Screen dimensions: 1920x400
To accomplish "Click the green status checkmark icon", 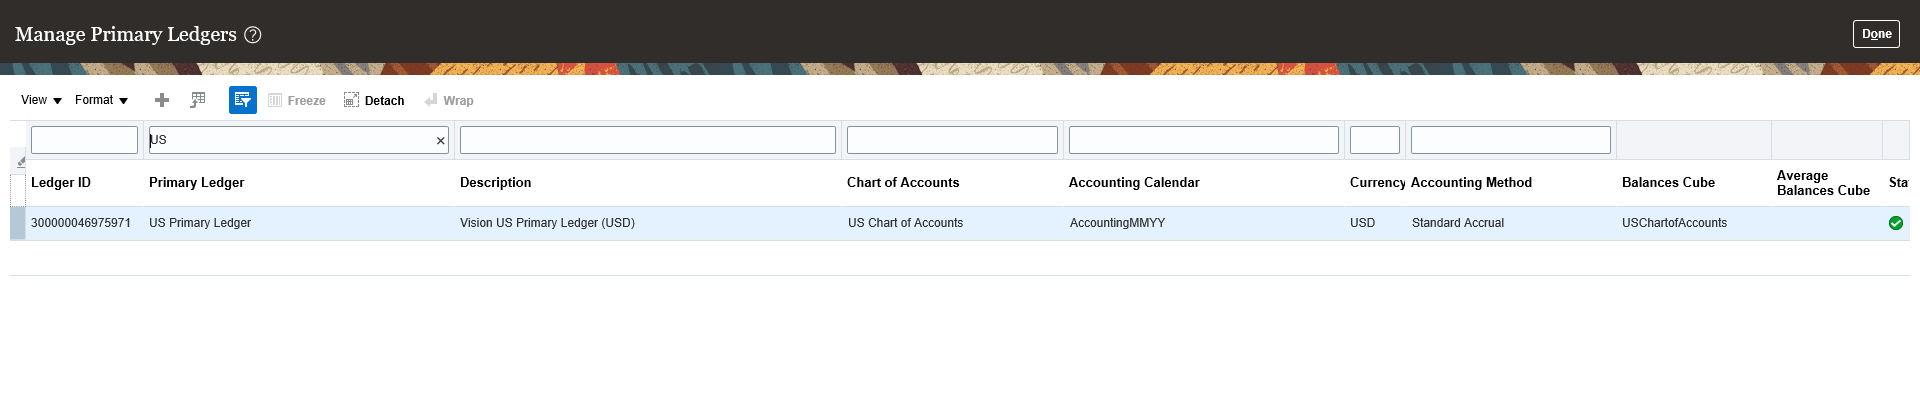I will pyautogui.click(x=1895, y=223).
